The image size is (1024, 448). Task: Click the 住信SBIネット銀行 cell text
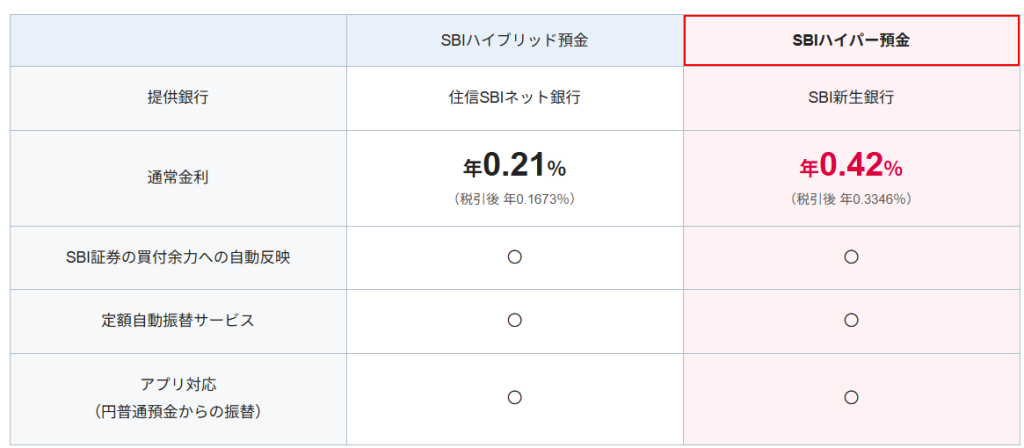click(514, 98)
